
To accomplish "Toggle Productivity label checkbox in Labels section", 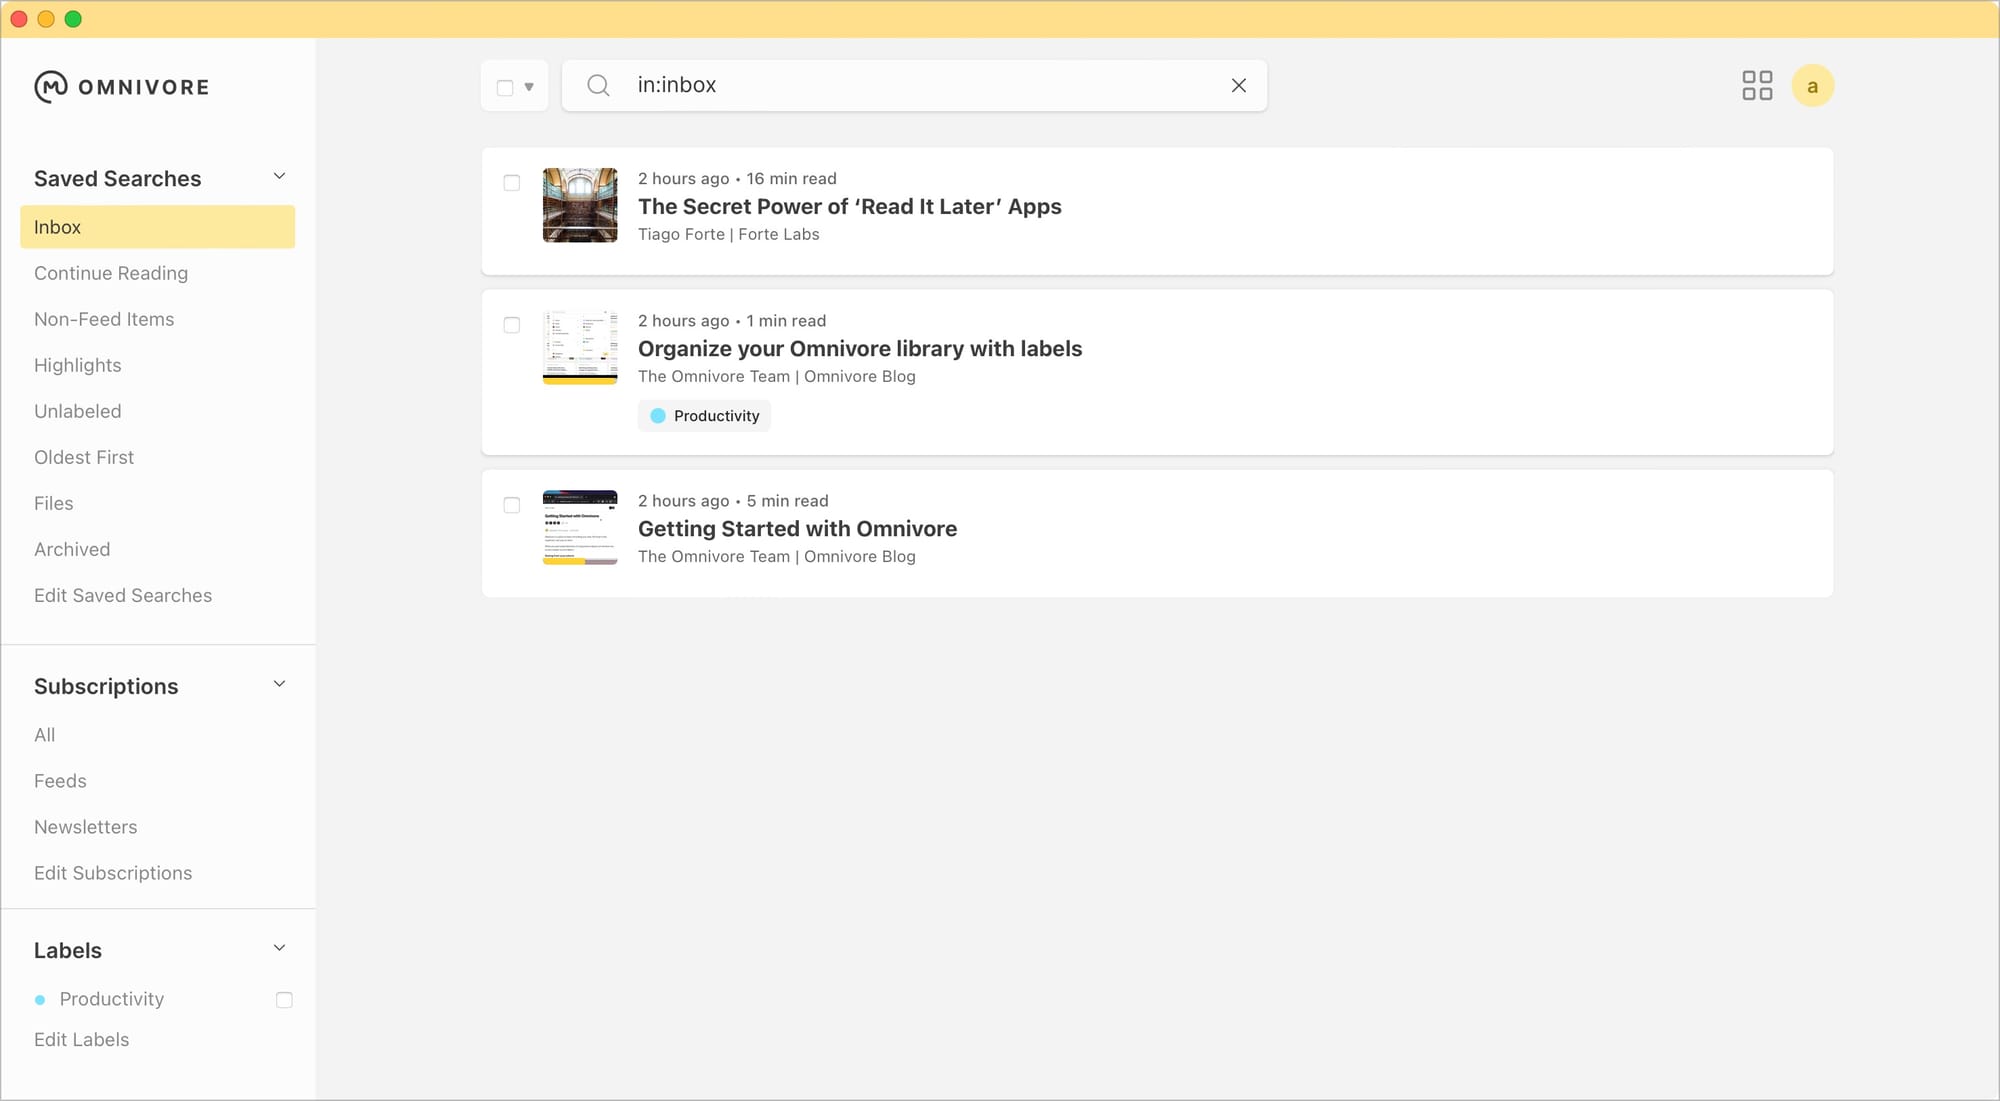I will (283, 999).
